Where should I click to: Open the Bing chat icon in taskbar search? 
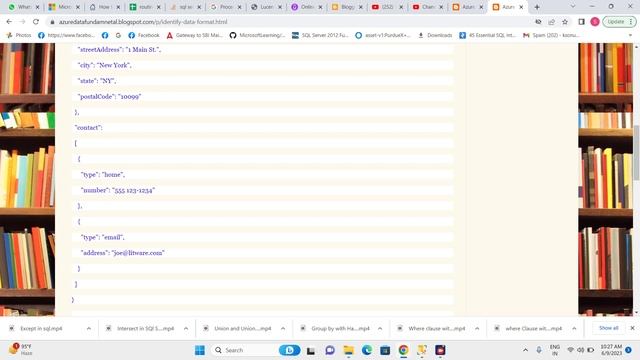tap(289, 350)
